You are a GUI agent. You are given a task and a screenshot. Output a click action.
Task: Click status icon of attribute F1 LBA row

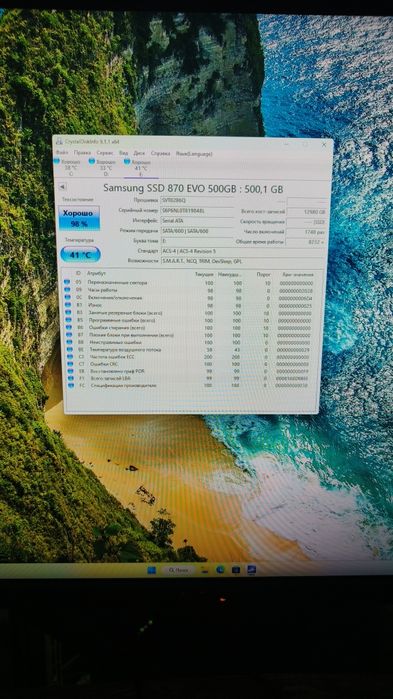point(71,378)
